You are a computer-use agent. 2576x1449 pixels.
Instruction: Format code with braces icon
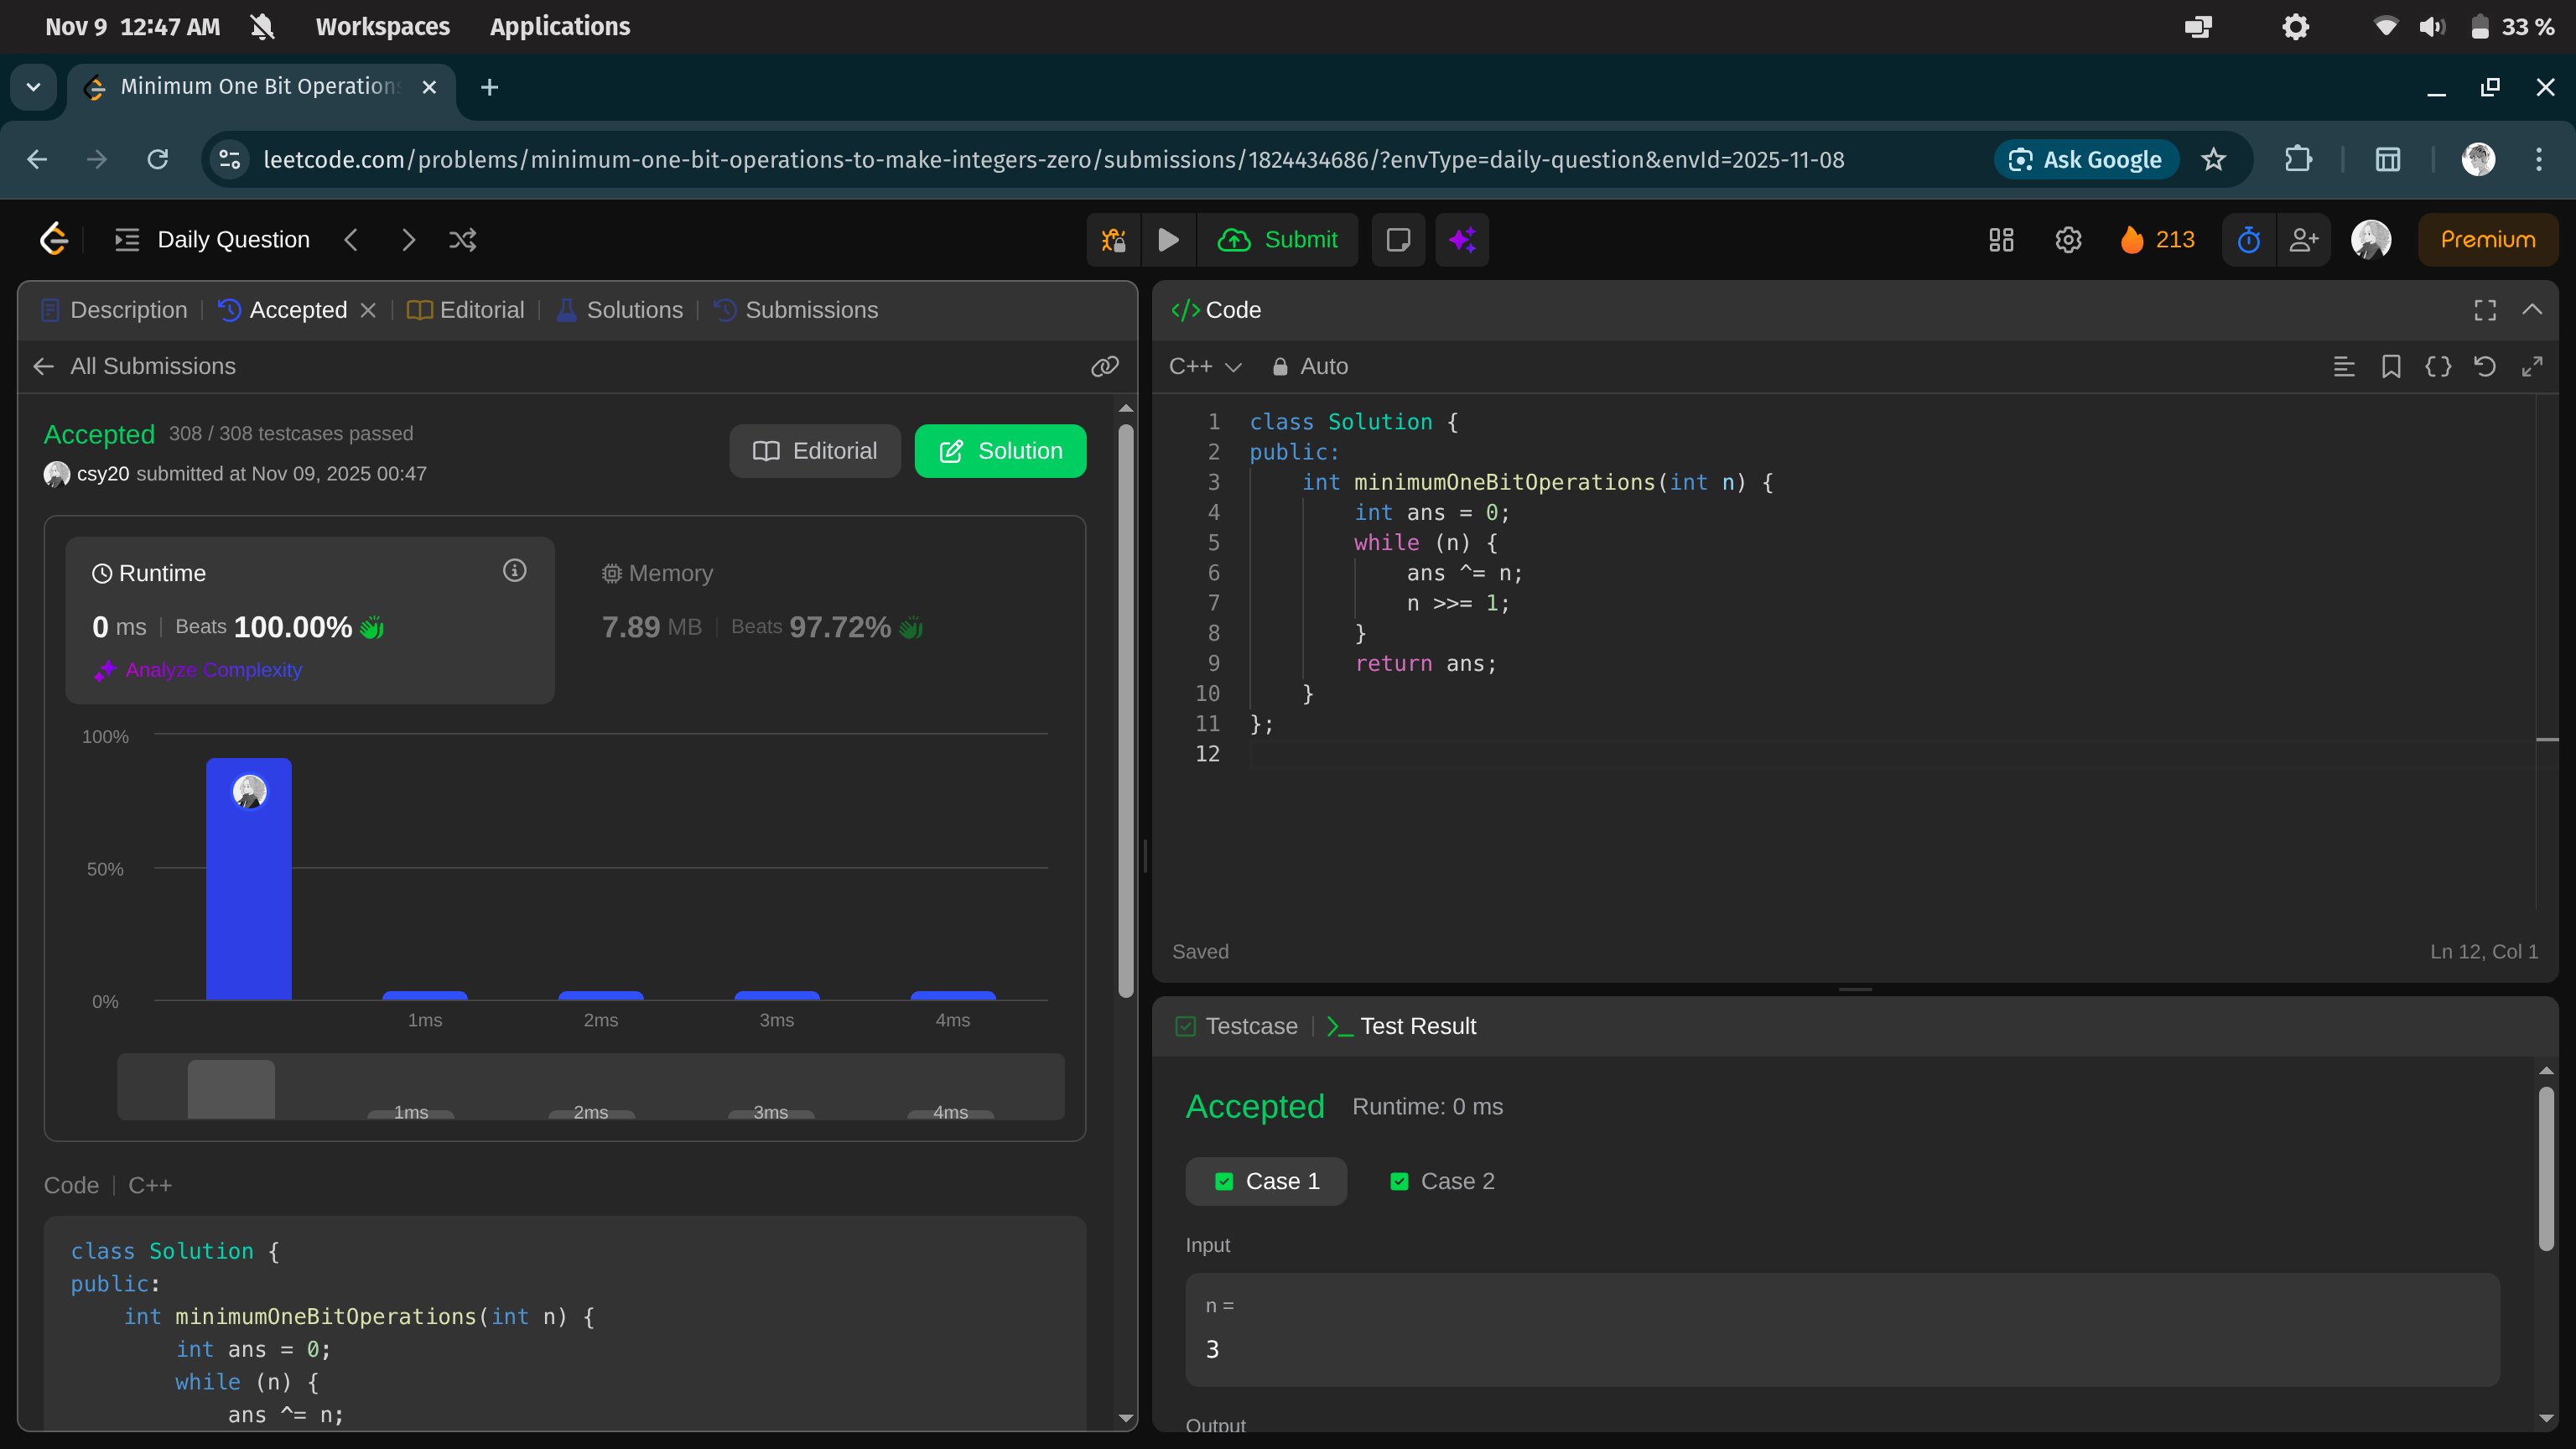[2438, 367]
